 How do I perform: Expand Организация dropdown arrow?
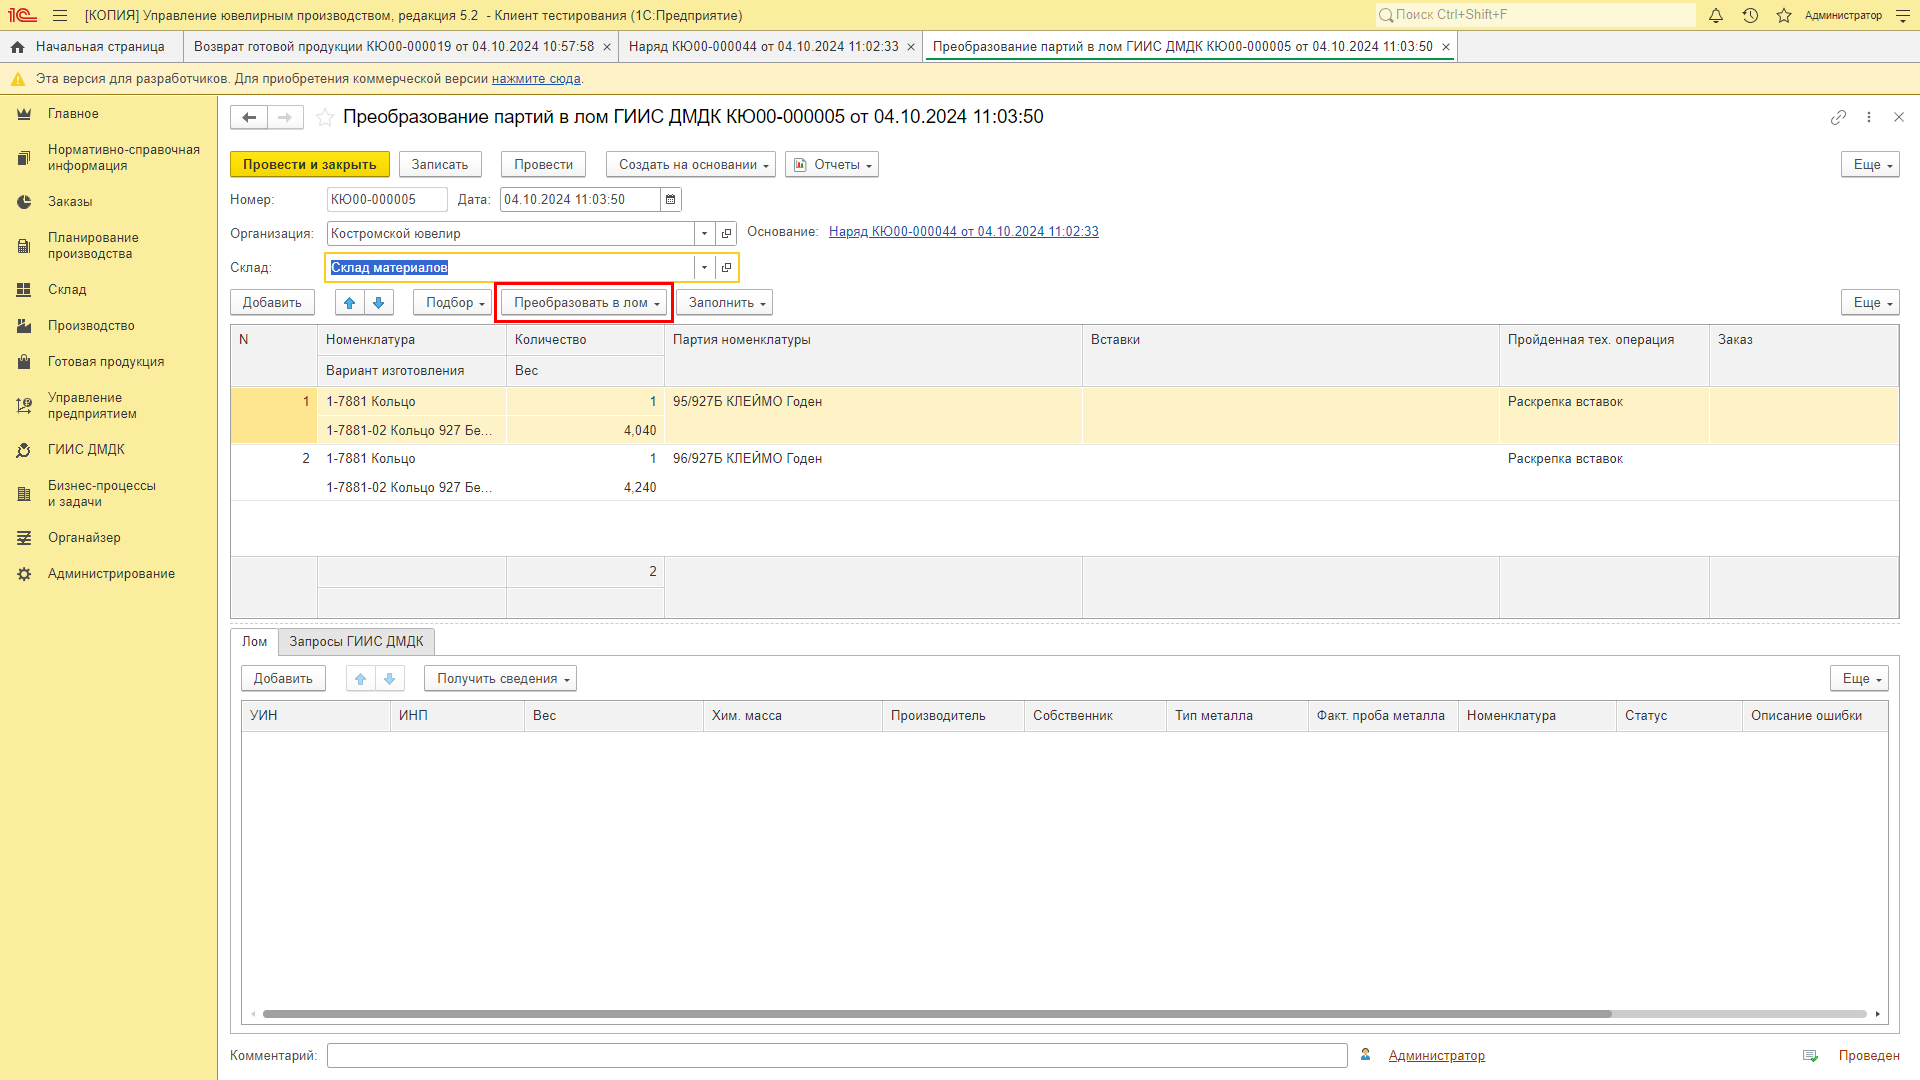[x=704, y=234]
